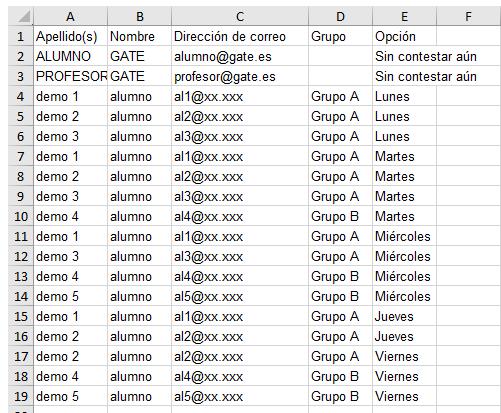
Task: Select column A header
Action: [x=70, y=16]
